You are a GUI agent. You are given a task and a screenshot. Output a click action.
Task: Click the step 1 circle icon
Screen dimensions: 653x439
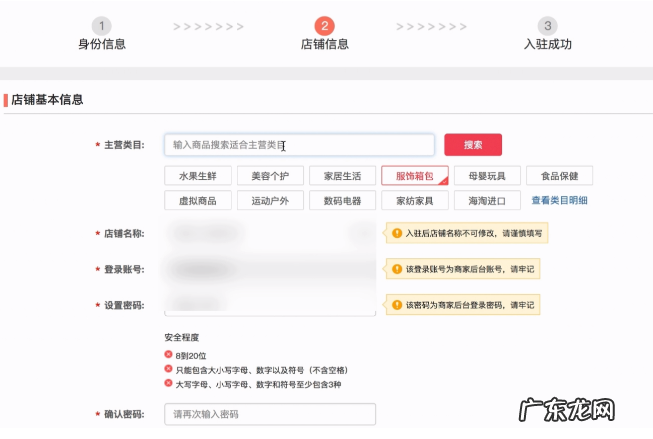(x=102, y=26)
